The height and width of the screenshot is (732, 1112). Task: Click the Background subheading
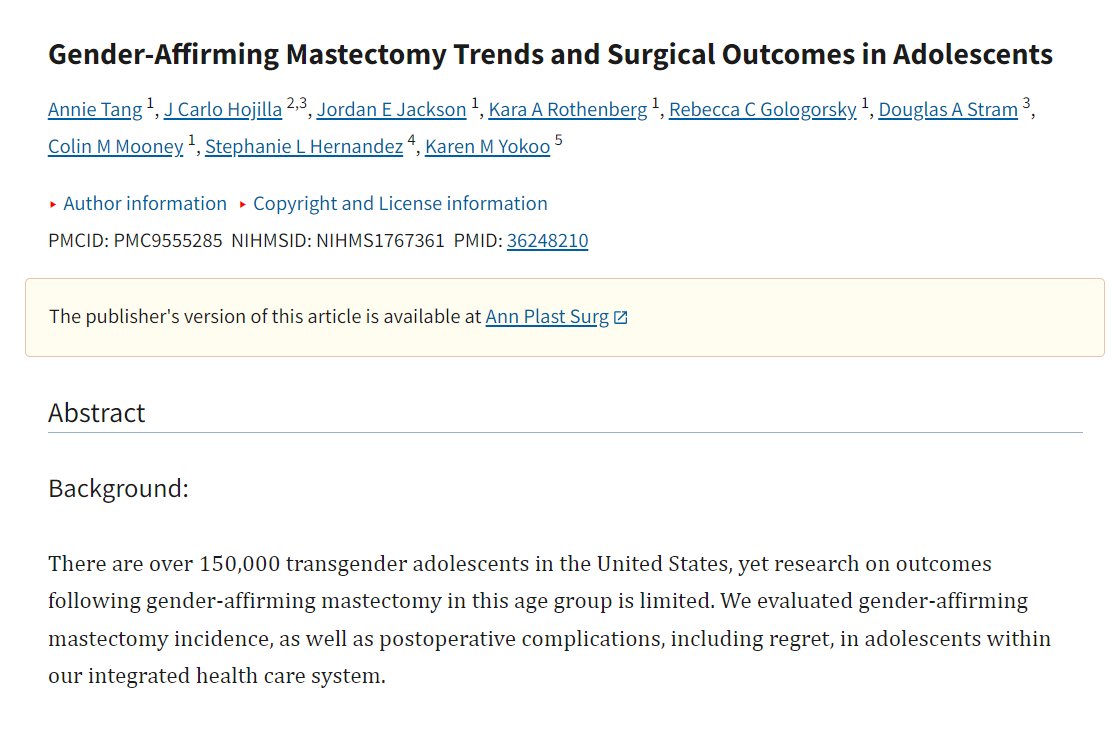118,489
